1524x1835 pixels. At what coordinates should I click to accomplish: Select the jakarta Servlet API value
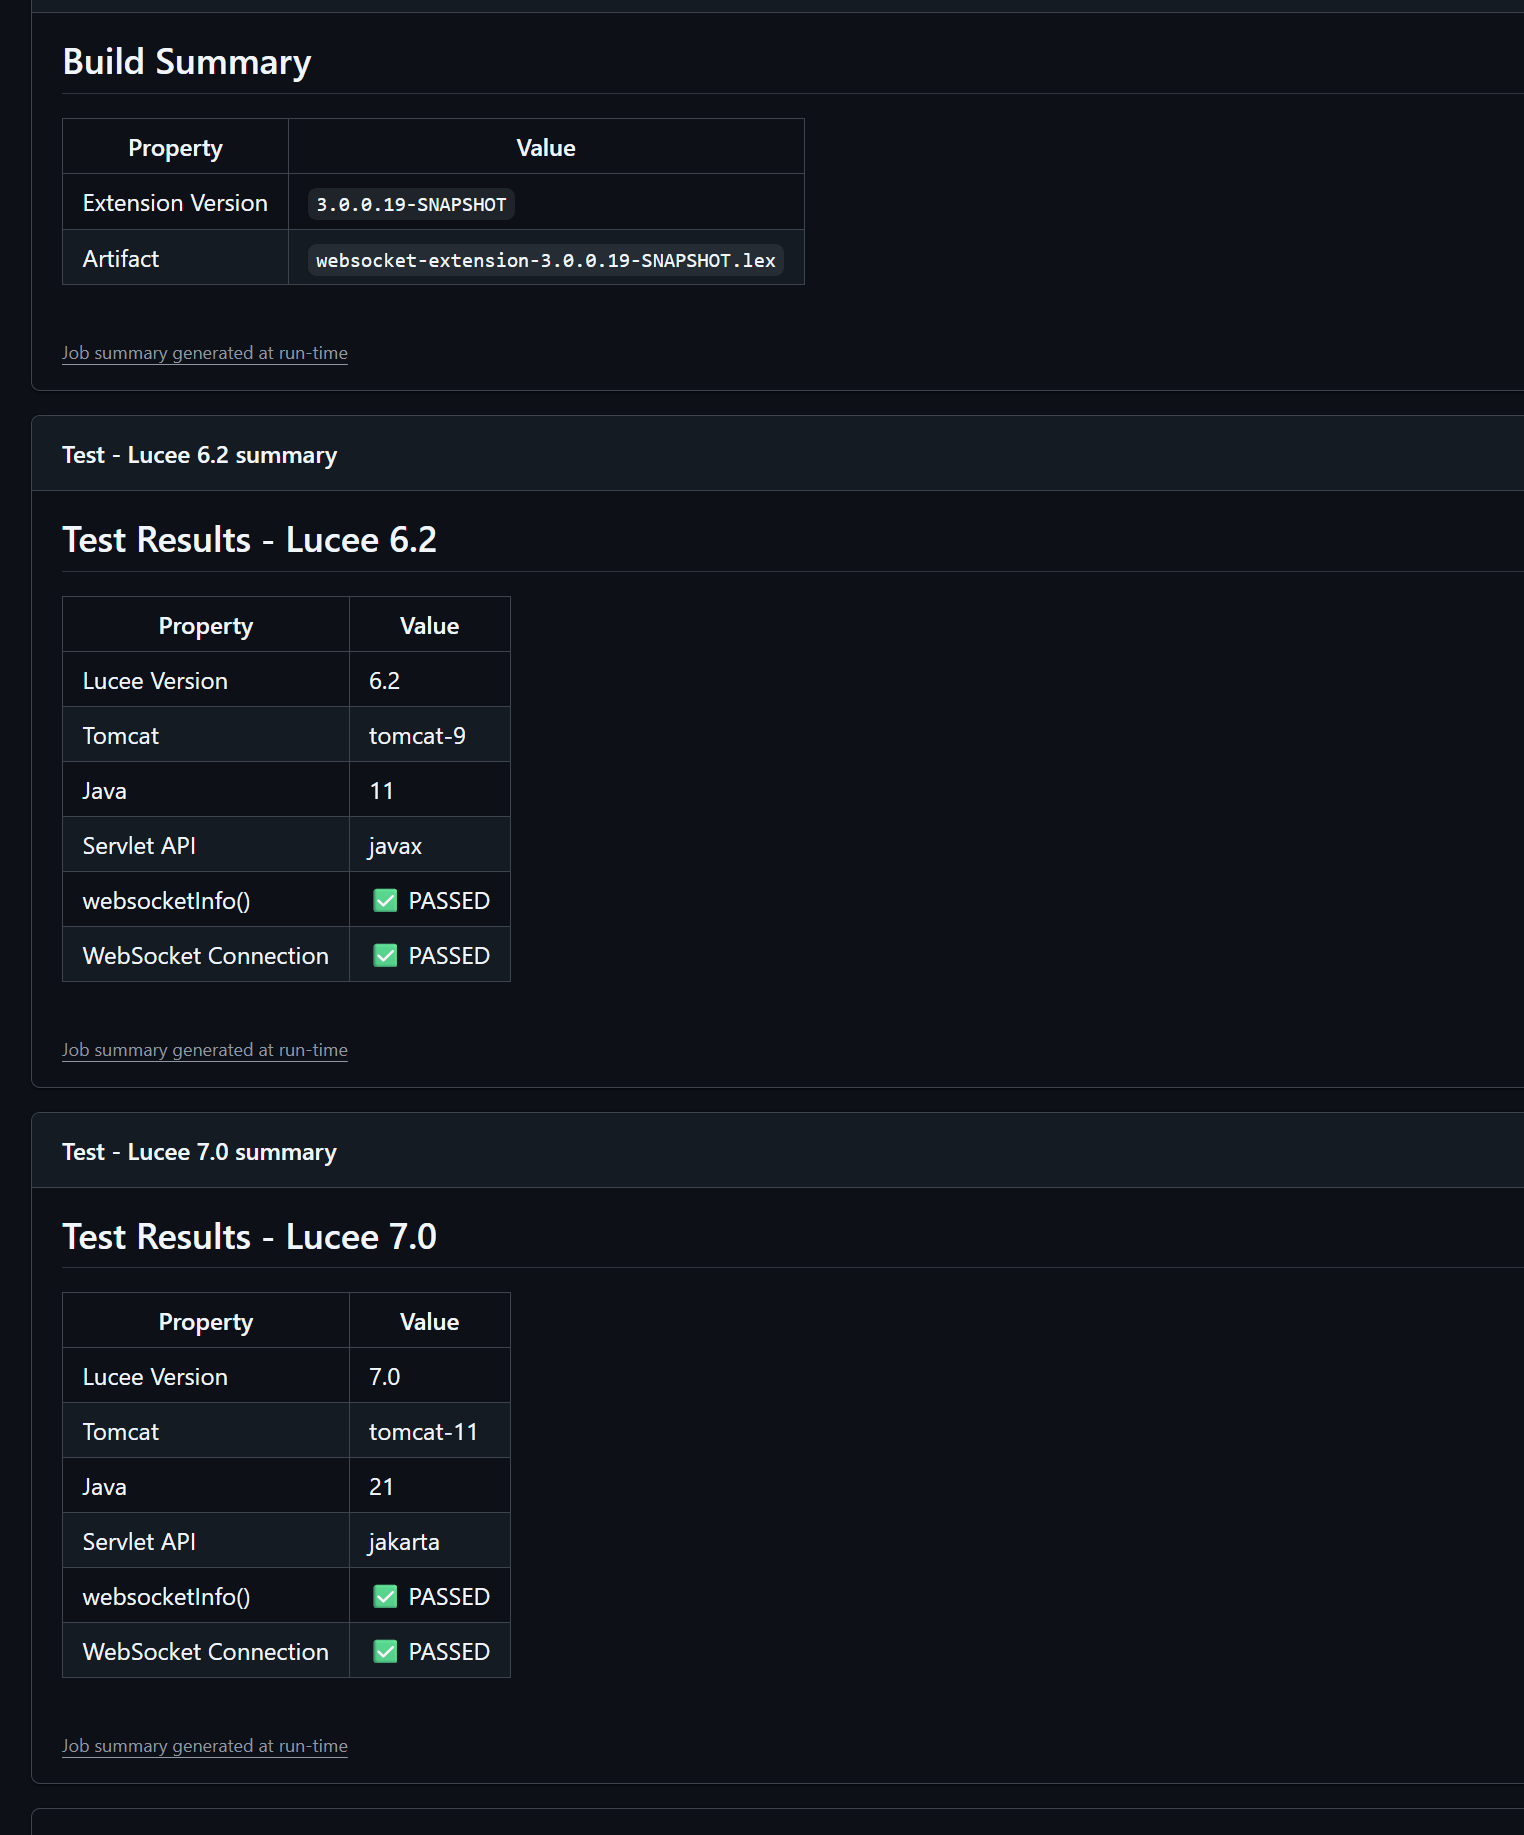[404, 1542]
